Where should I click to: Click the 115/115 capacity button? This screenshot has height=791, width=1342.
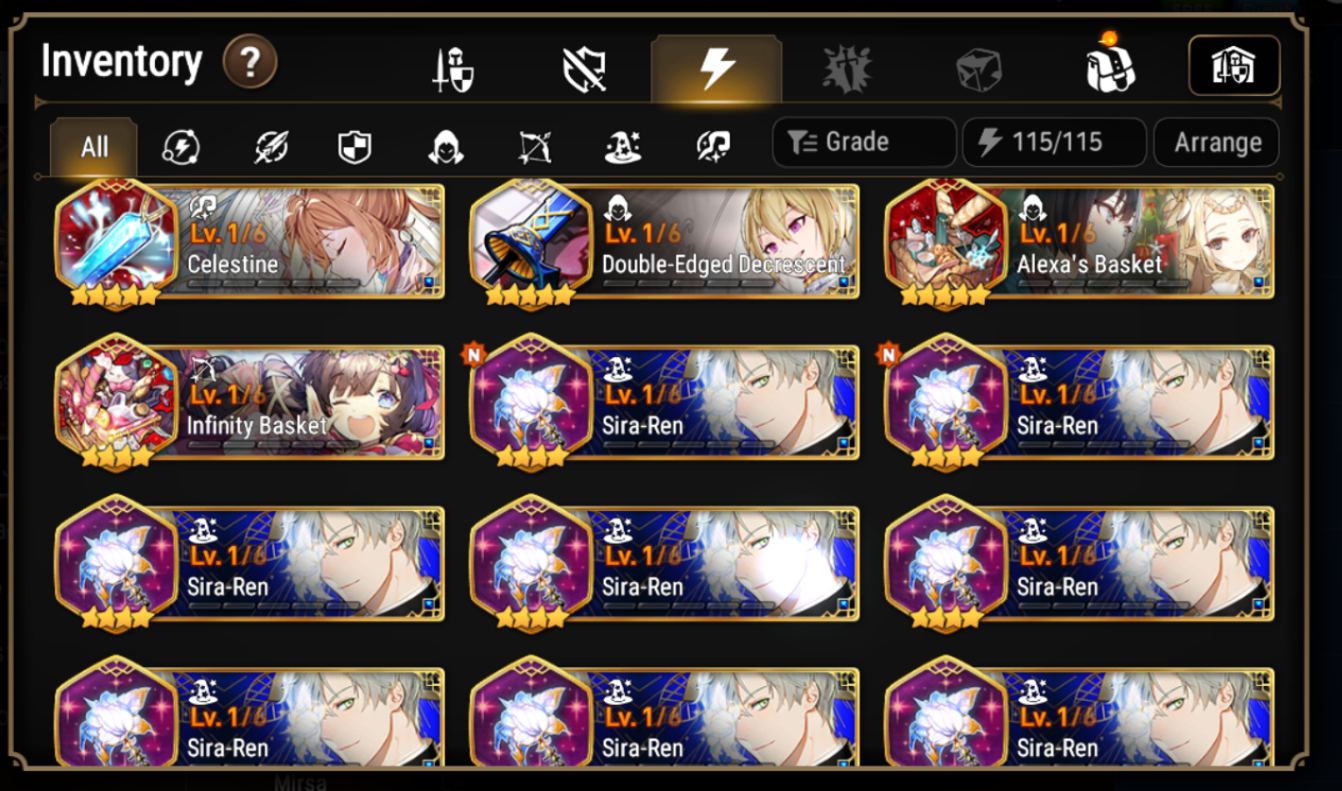point(1054,142)
